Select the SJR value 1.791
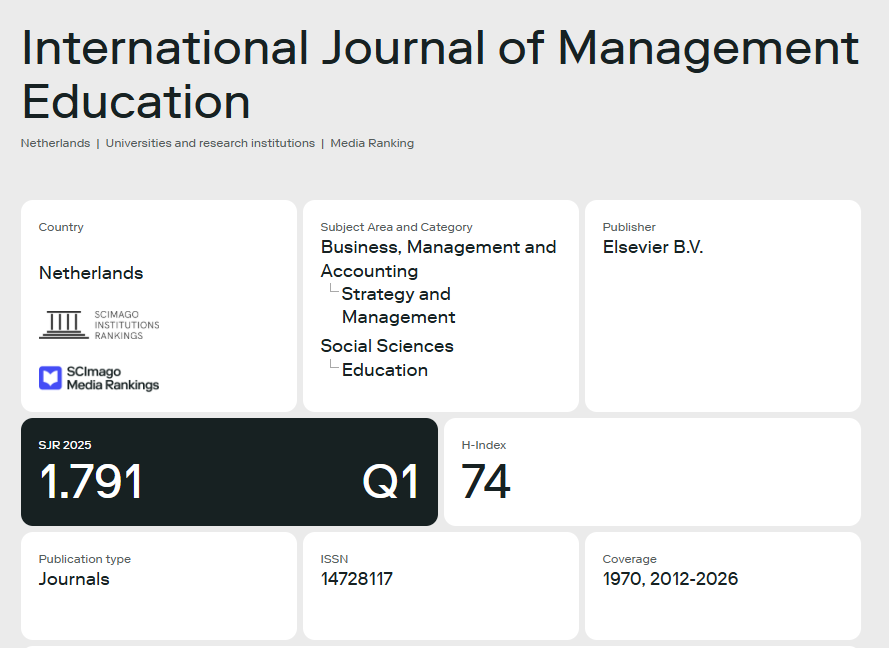The height and width of the screenshot is (648, 889). pos(91,481)
